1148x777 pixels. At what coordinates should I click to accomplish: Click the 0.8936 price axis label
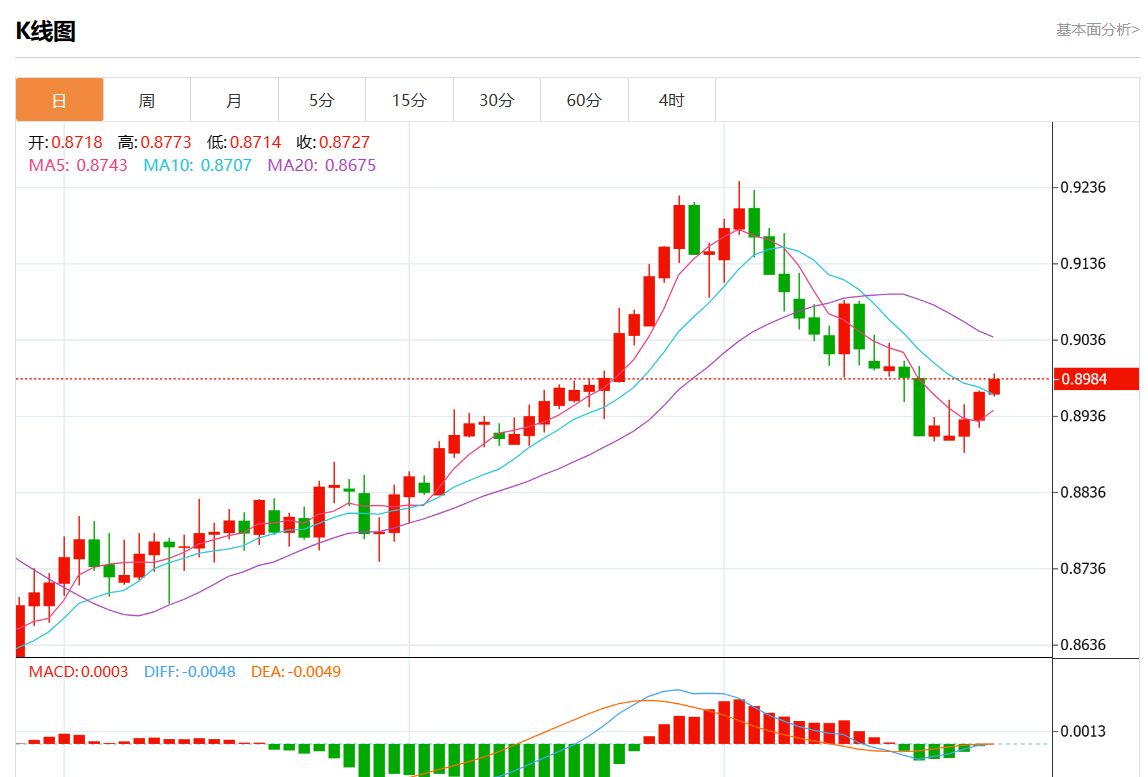1083,416
